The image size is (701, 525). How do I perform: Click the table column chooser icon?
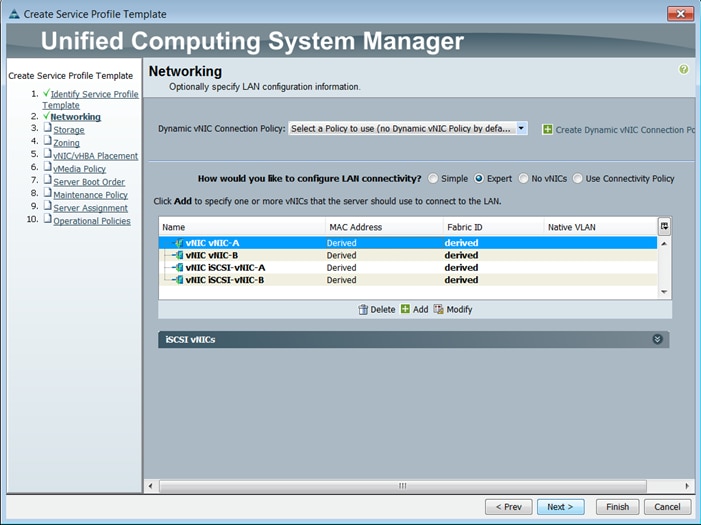[664, 226]
